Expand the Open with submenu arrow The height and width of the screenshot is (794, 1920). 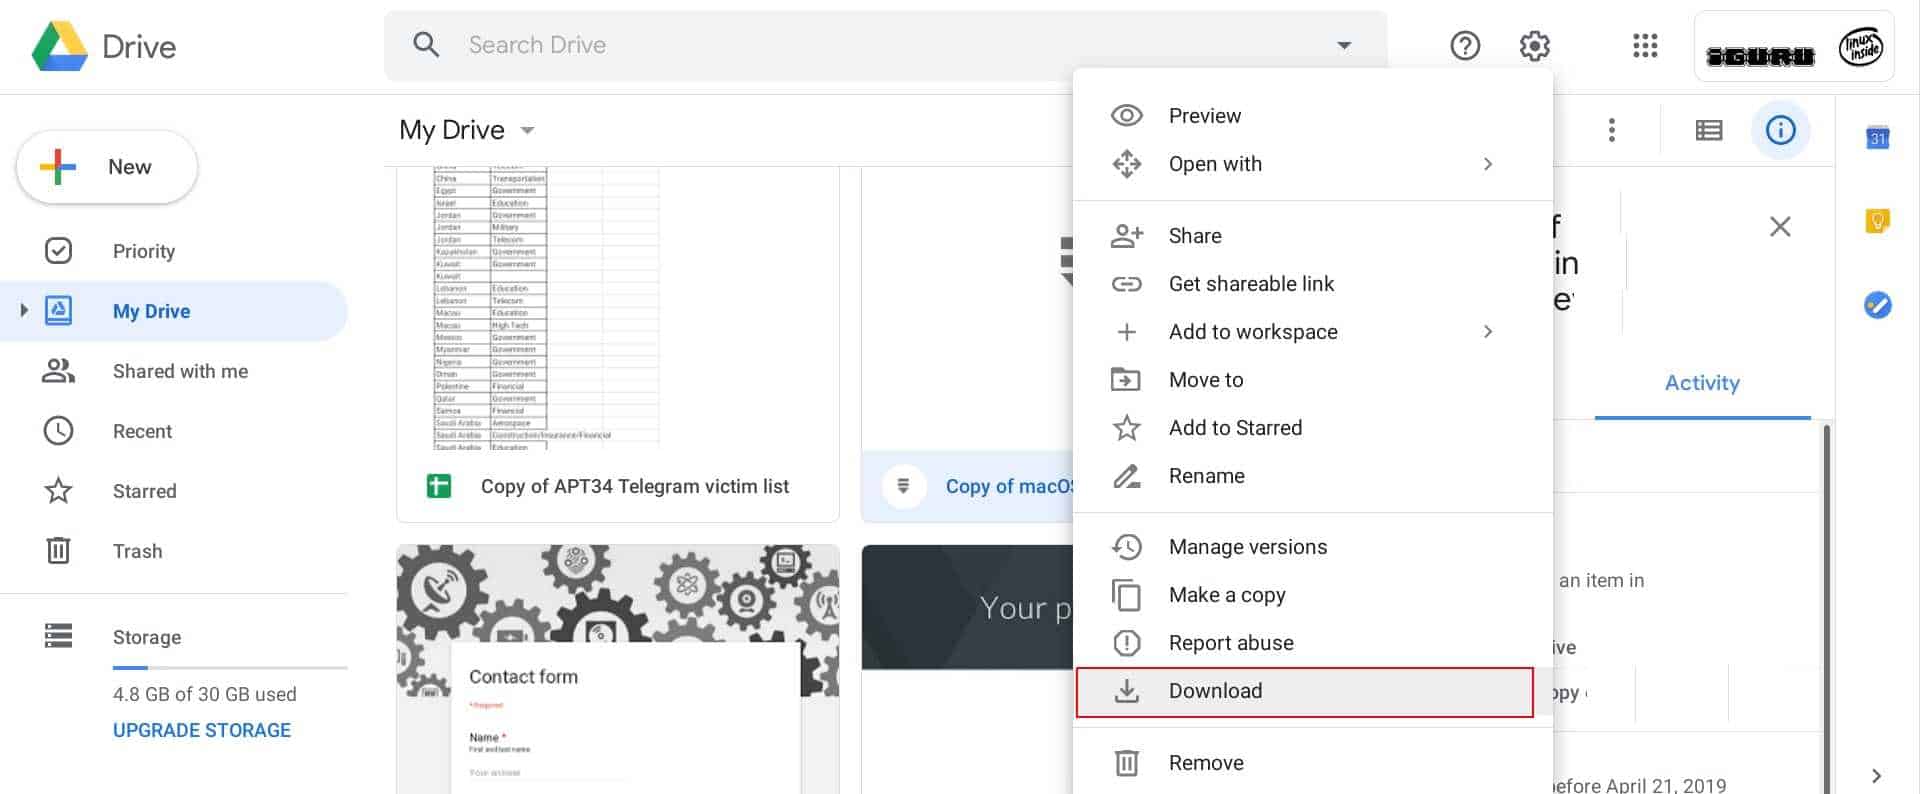point(1488,164)
